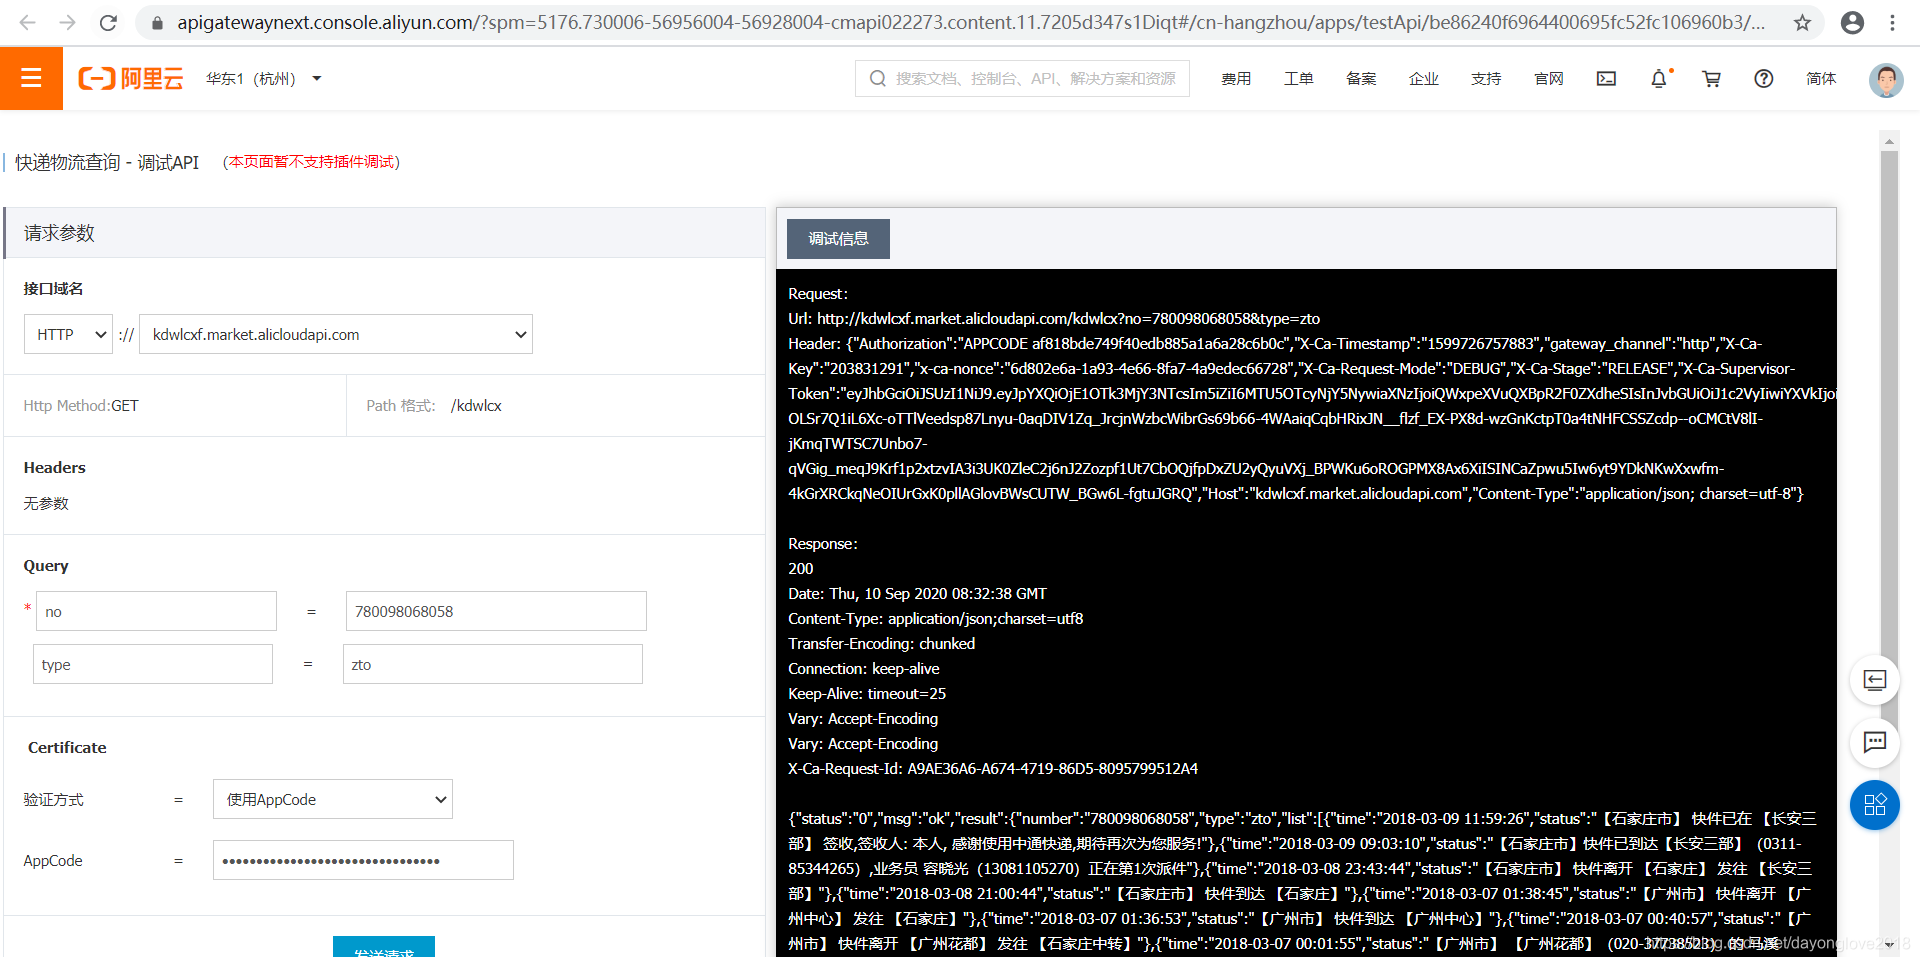Click the 无参数 Headers text
The image size is (1920, 962).
click(46, 503)
